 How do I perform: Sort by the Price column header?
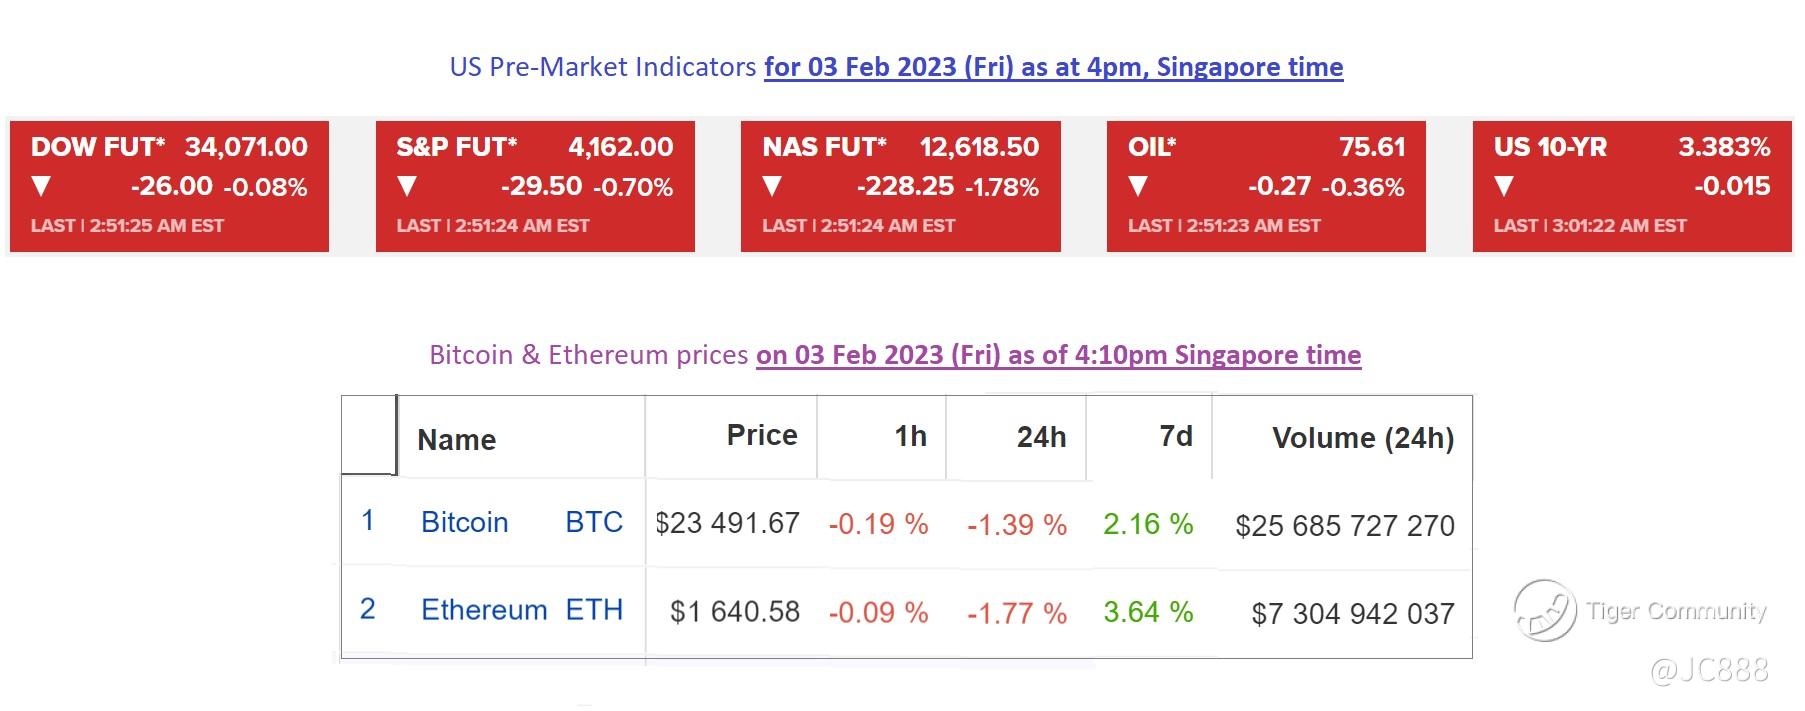point(761,435)
